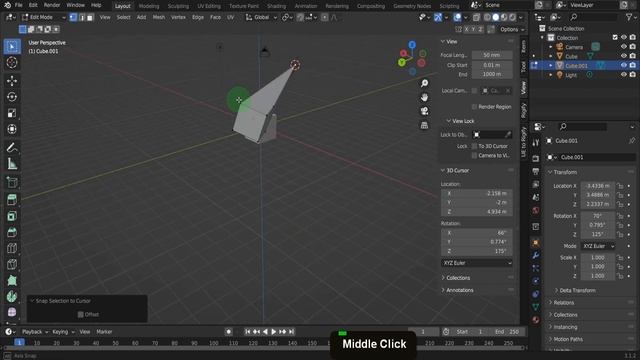The image size is (640, 360).
Task: Toggle visibility of Cube in outliner
Action: click(624, 56)
